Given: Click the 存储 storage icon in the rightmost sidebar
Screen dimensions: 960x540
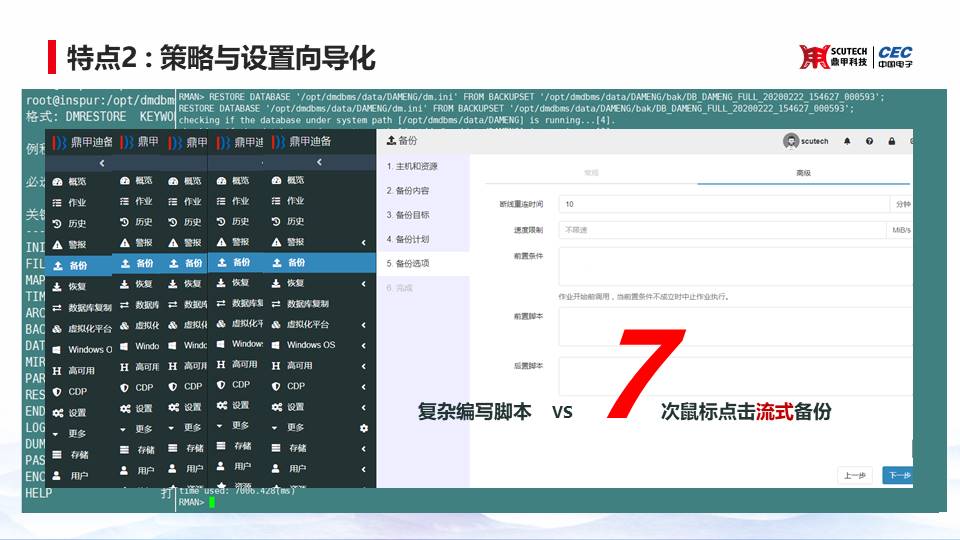Looking at the screenshot, I should (277, 448).
